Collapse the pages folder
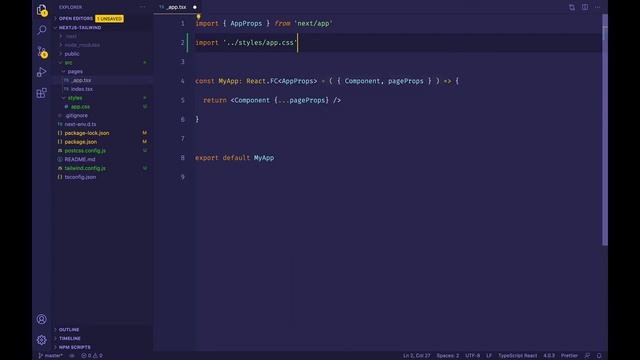The image size is (640, 360). (x=75, y=71)
